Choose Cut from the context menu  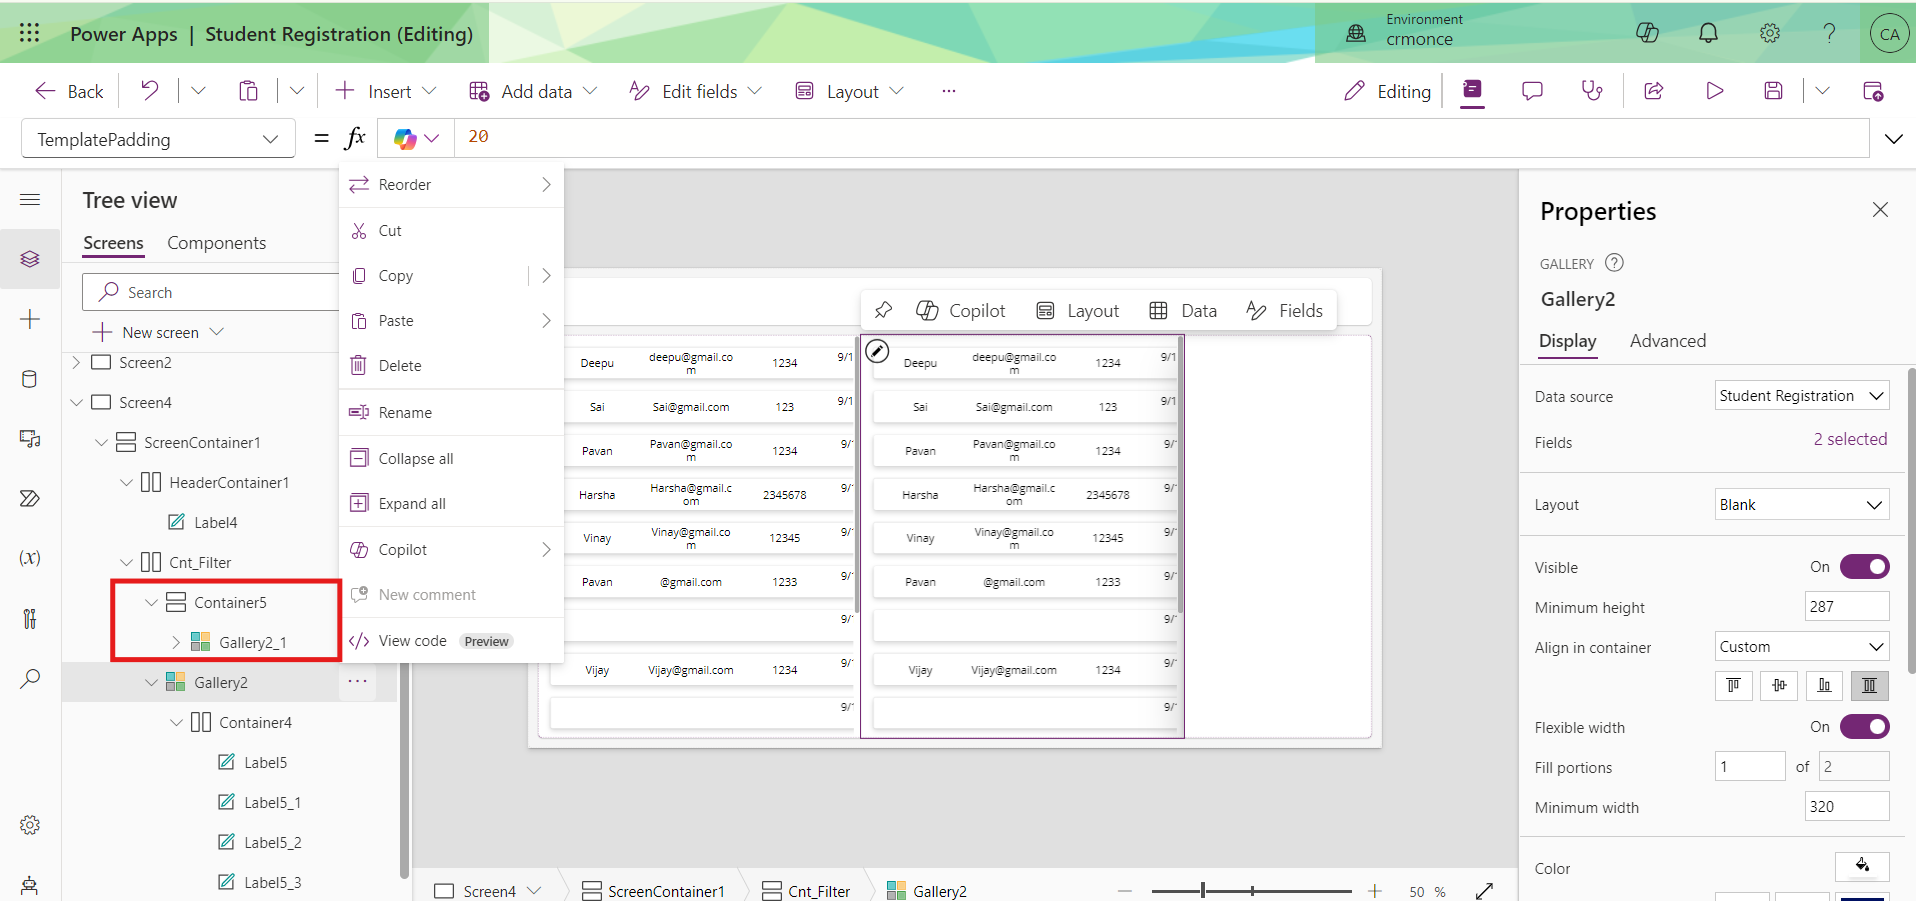451,231
